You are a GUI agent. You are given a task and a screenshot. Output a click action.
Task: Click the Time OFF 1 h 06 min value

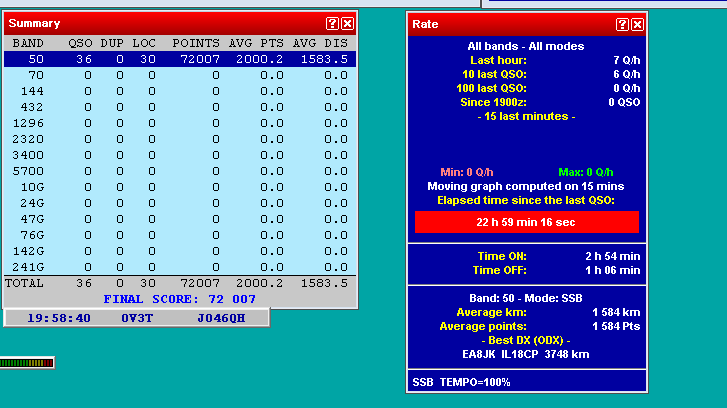click(612, 270)
